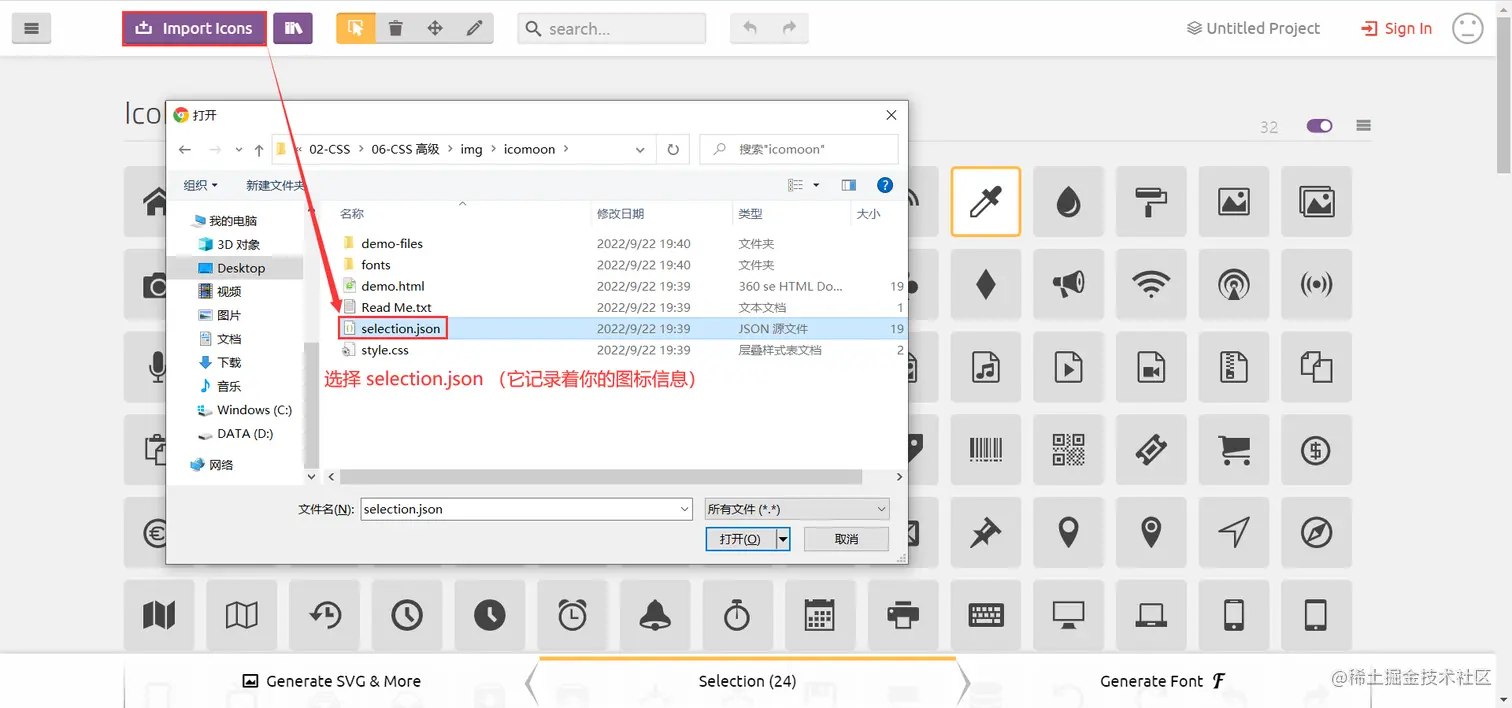The height and width of the screenshot is (708, 1512).
Task: Select the pencil edit tool
Action: click(x=473, y=28)
